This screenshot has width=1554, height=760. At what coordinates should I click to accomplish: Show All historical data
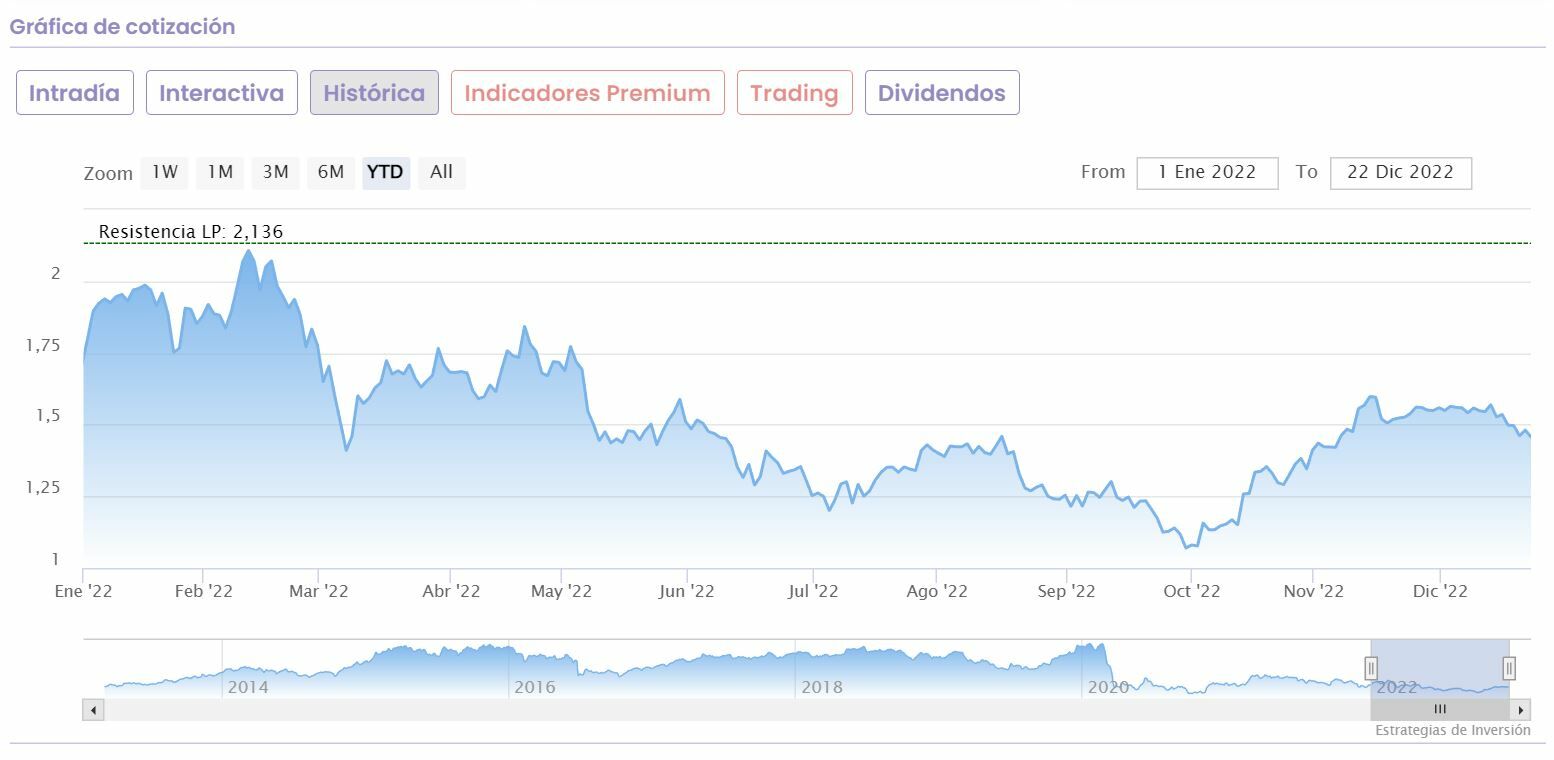441,172
